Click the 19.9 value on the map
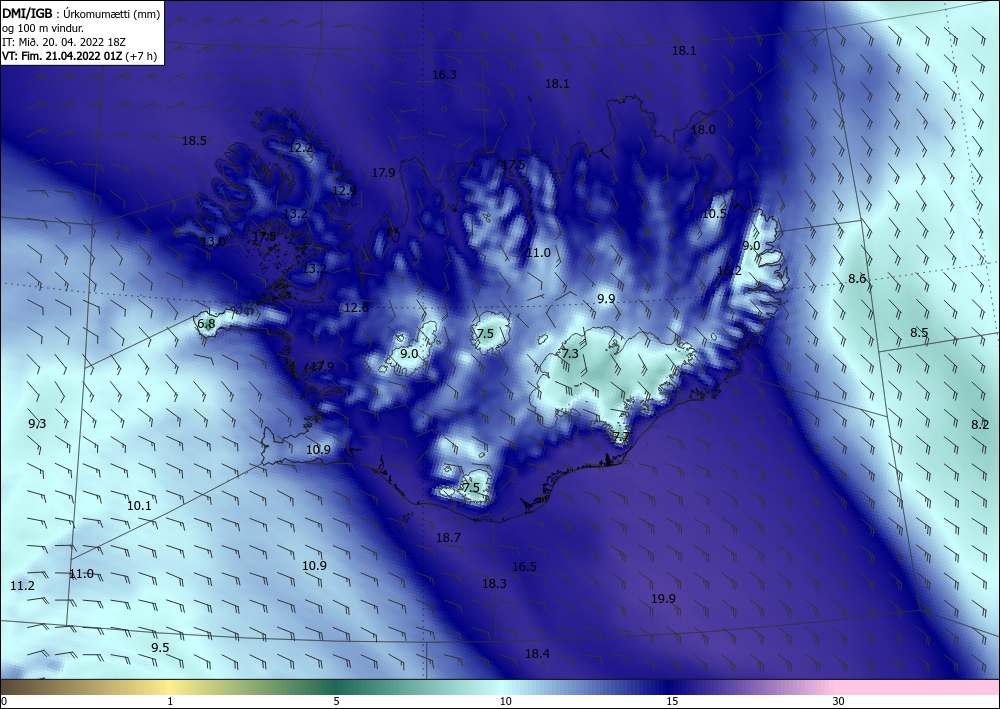 pyautogui.click(x=663, y=598)
